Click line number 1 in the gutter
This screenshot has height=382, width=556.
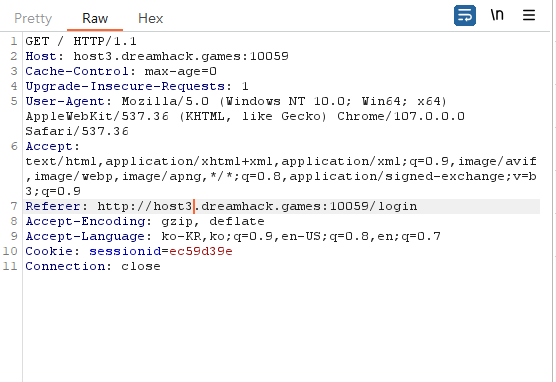pyautogui.click(x=14, y=41)
